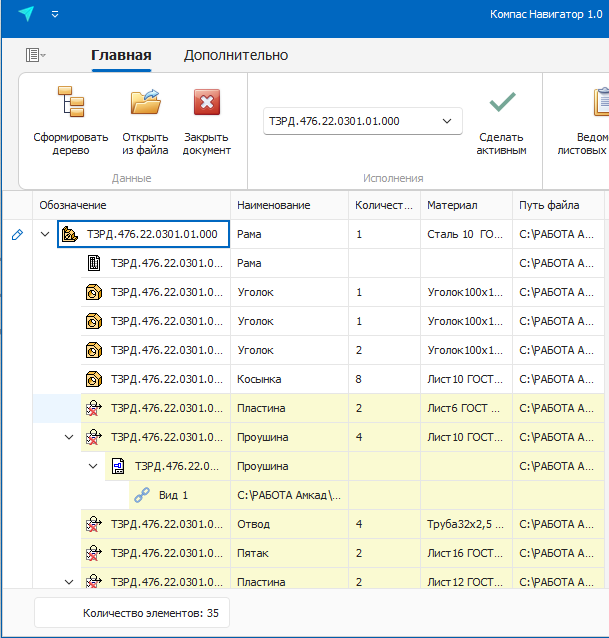609x638 pixels.
Task: Click the Ведомость листовых clipboard icon
Action: (x=602, y=102)
